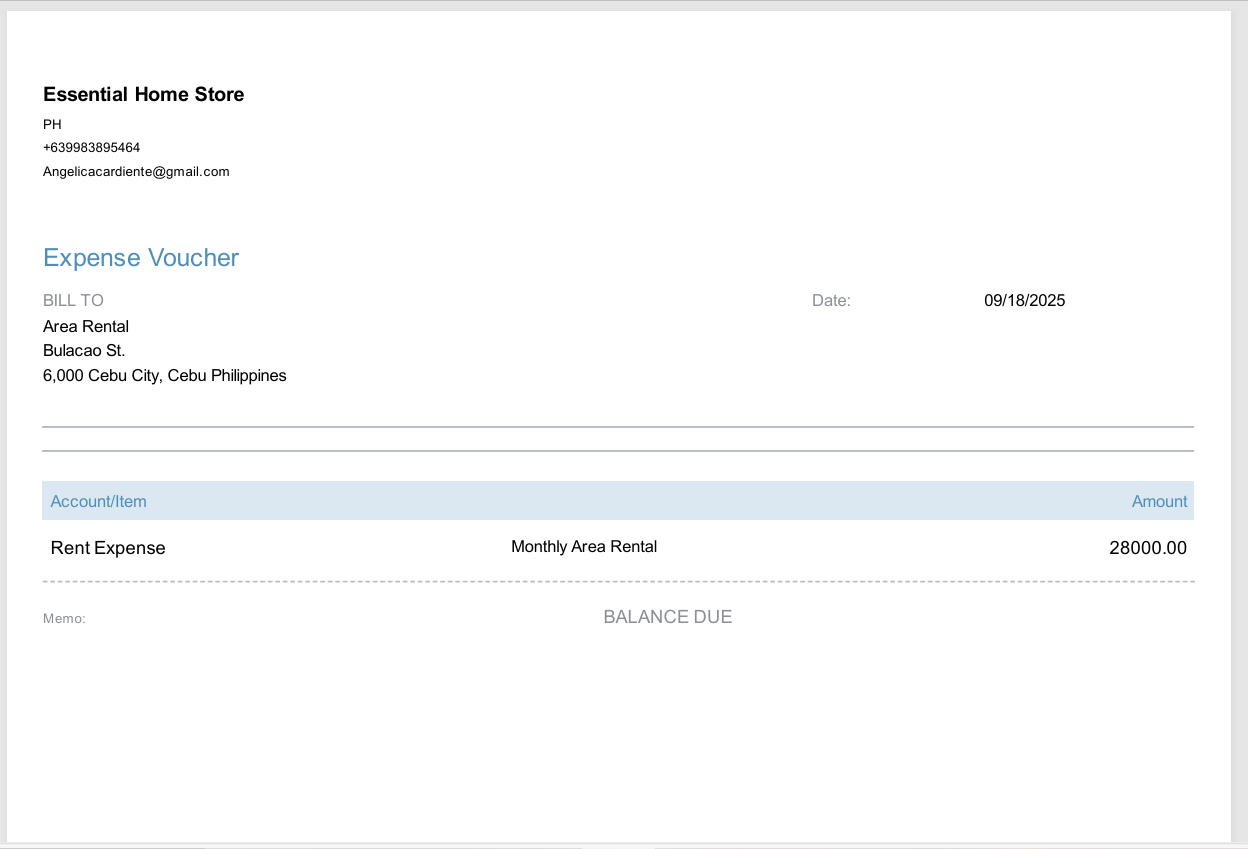
Task: Click the Date label
Action: pyautogui.click(x=831, y=301)
